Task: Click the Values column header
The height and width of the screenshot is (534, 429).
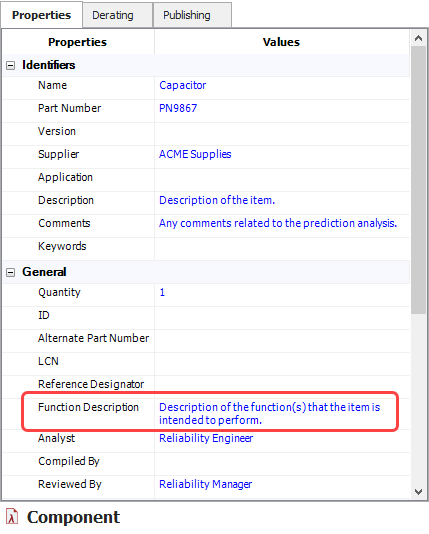Action: (282, 42)
